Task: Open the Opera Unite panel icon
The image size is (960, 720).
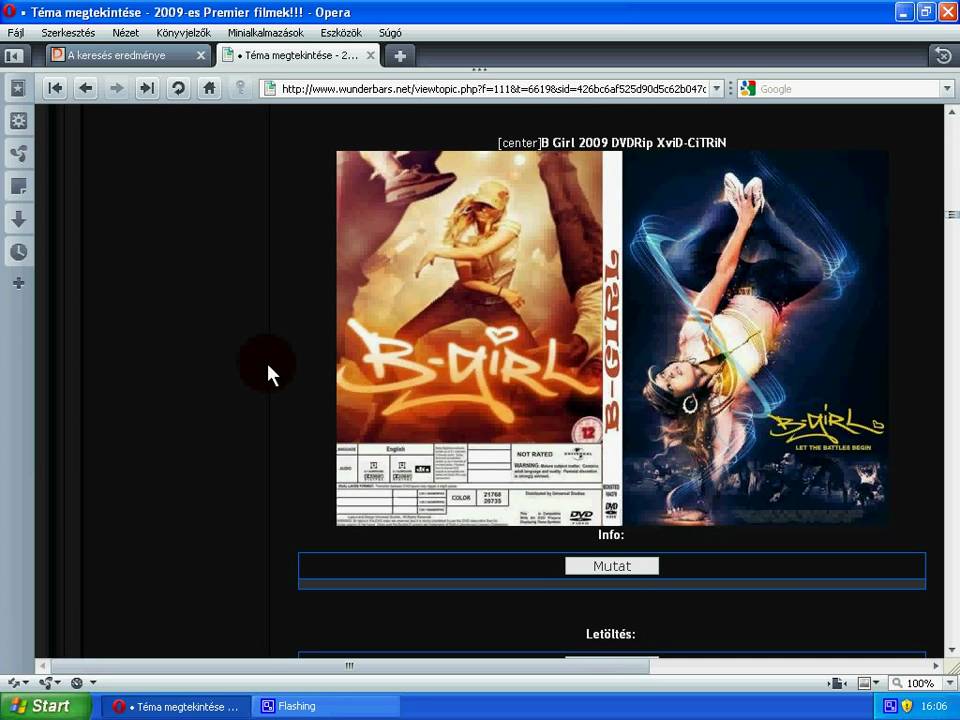Action: 18,153
